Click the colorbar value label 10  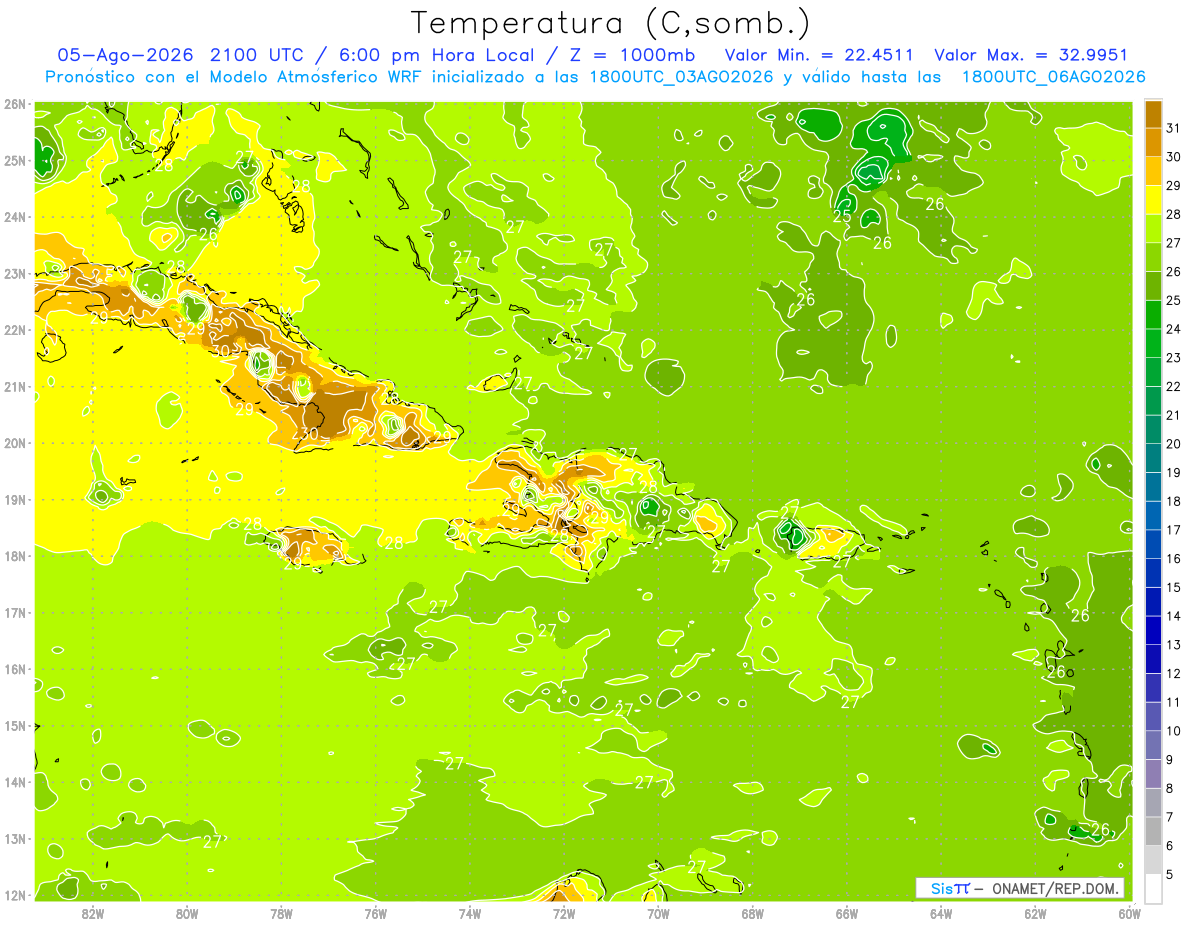[1173, 731]
